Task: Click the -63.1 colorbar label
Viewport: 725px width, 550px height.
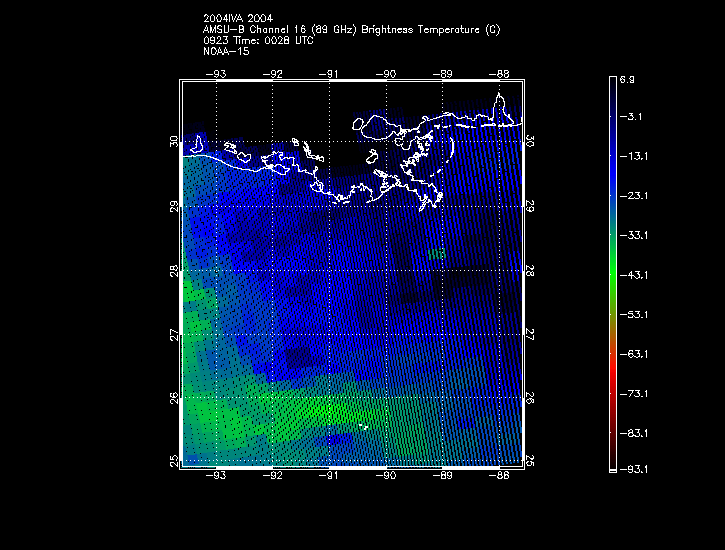Action: click(633, 354)
